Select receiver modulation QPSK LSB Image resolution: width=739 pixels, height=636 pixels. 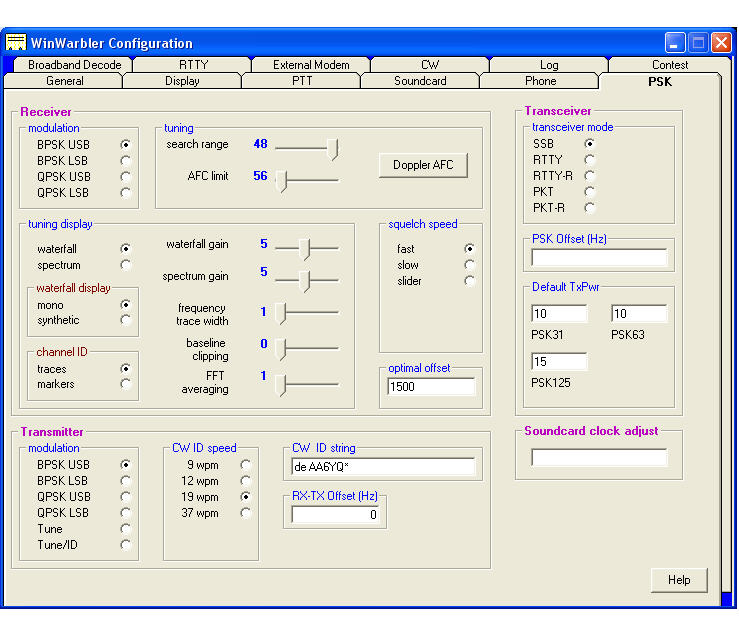click(x=125, y=192)
